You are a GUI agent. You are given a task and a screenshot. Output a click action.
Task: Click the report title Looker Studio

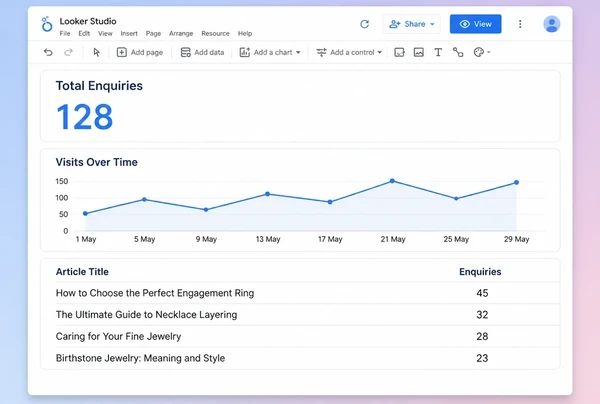(x=88, y=21)
